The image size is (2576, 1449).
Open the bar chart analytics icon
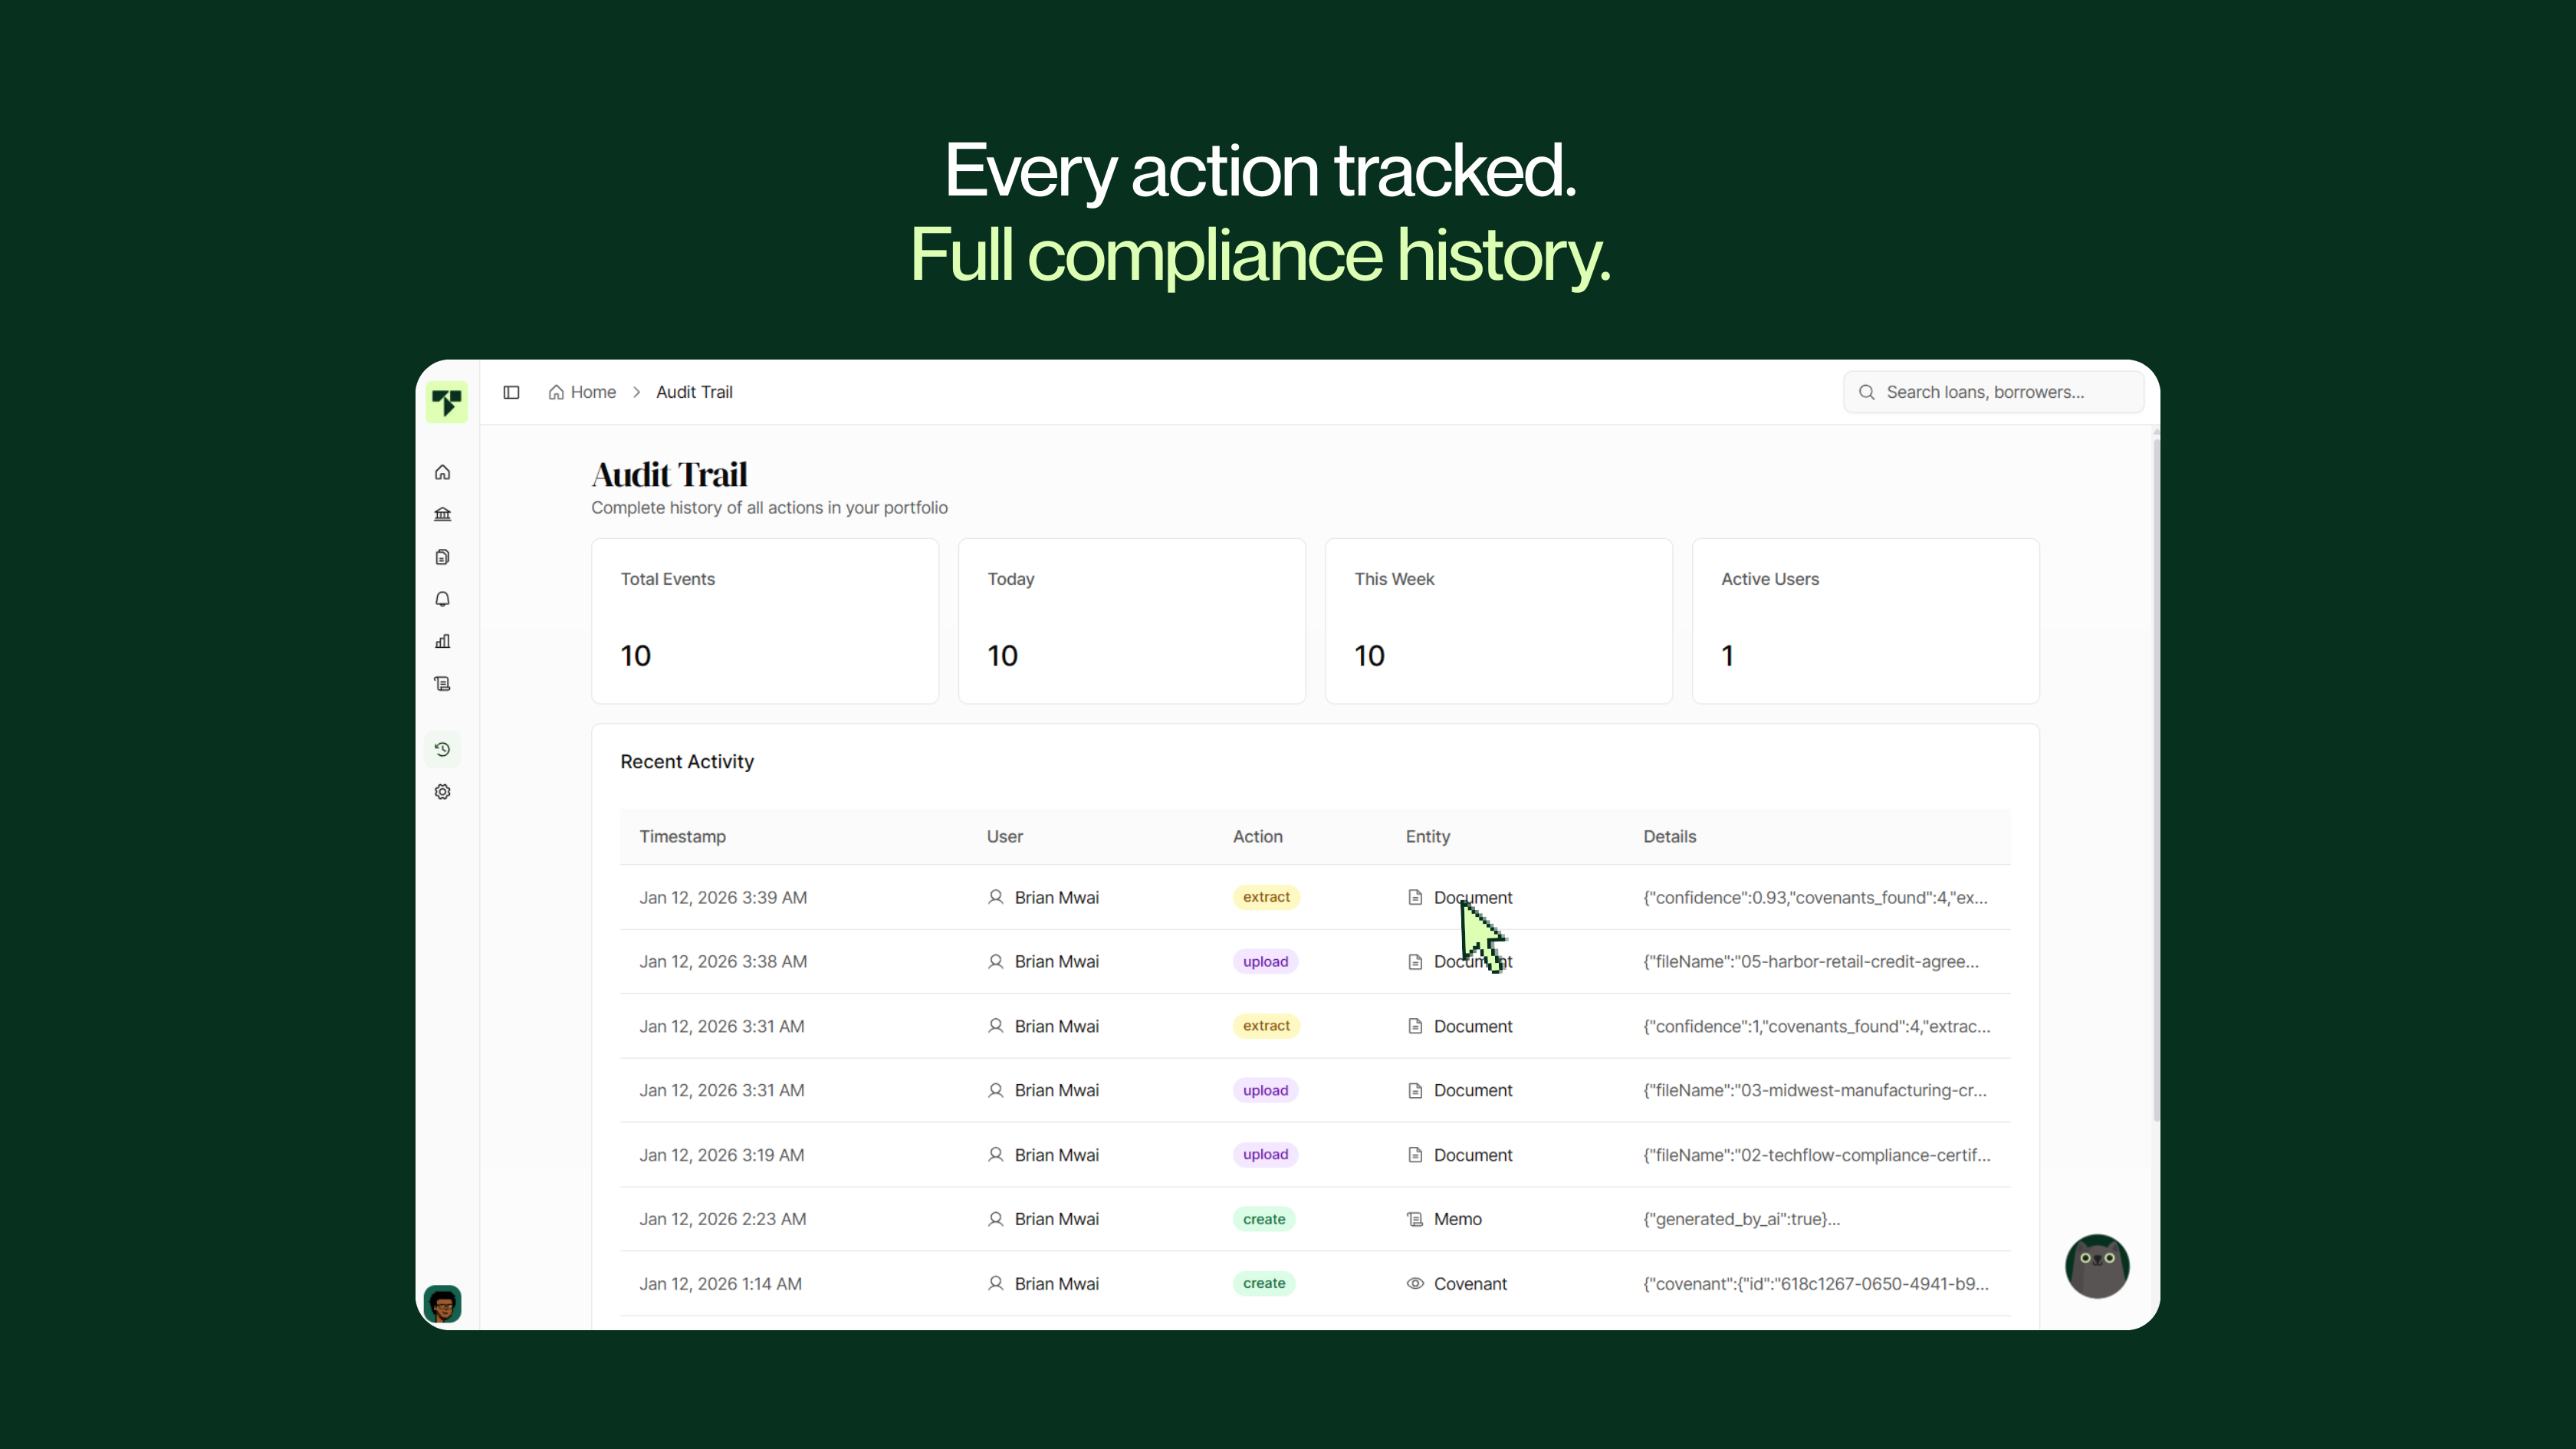coord(443,641)
